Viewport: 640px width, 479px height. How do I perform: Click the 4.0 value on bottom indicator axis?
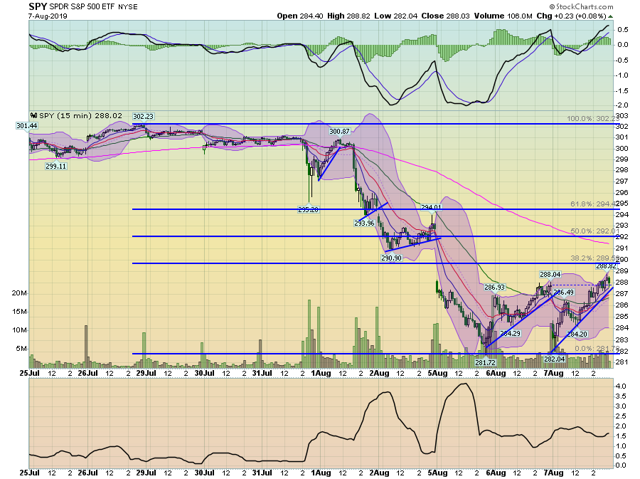[x=620, y=386]
